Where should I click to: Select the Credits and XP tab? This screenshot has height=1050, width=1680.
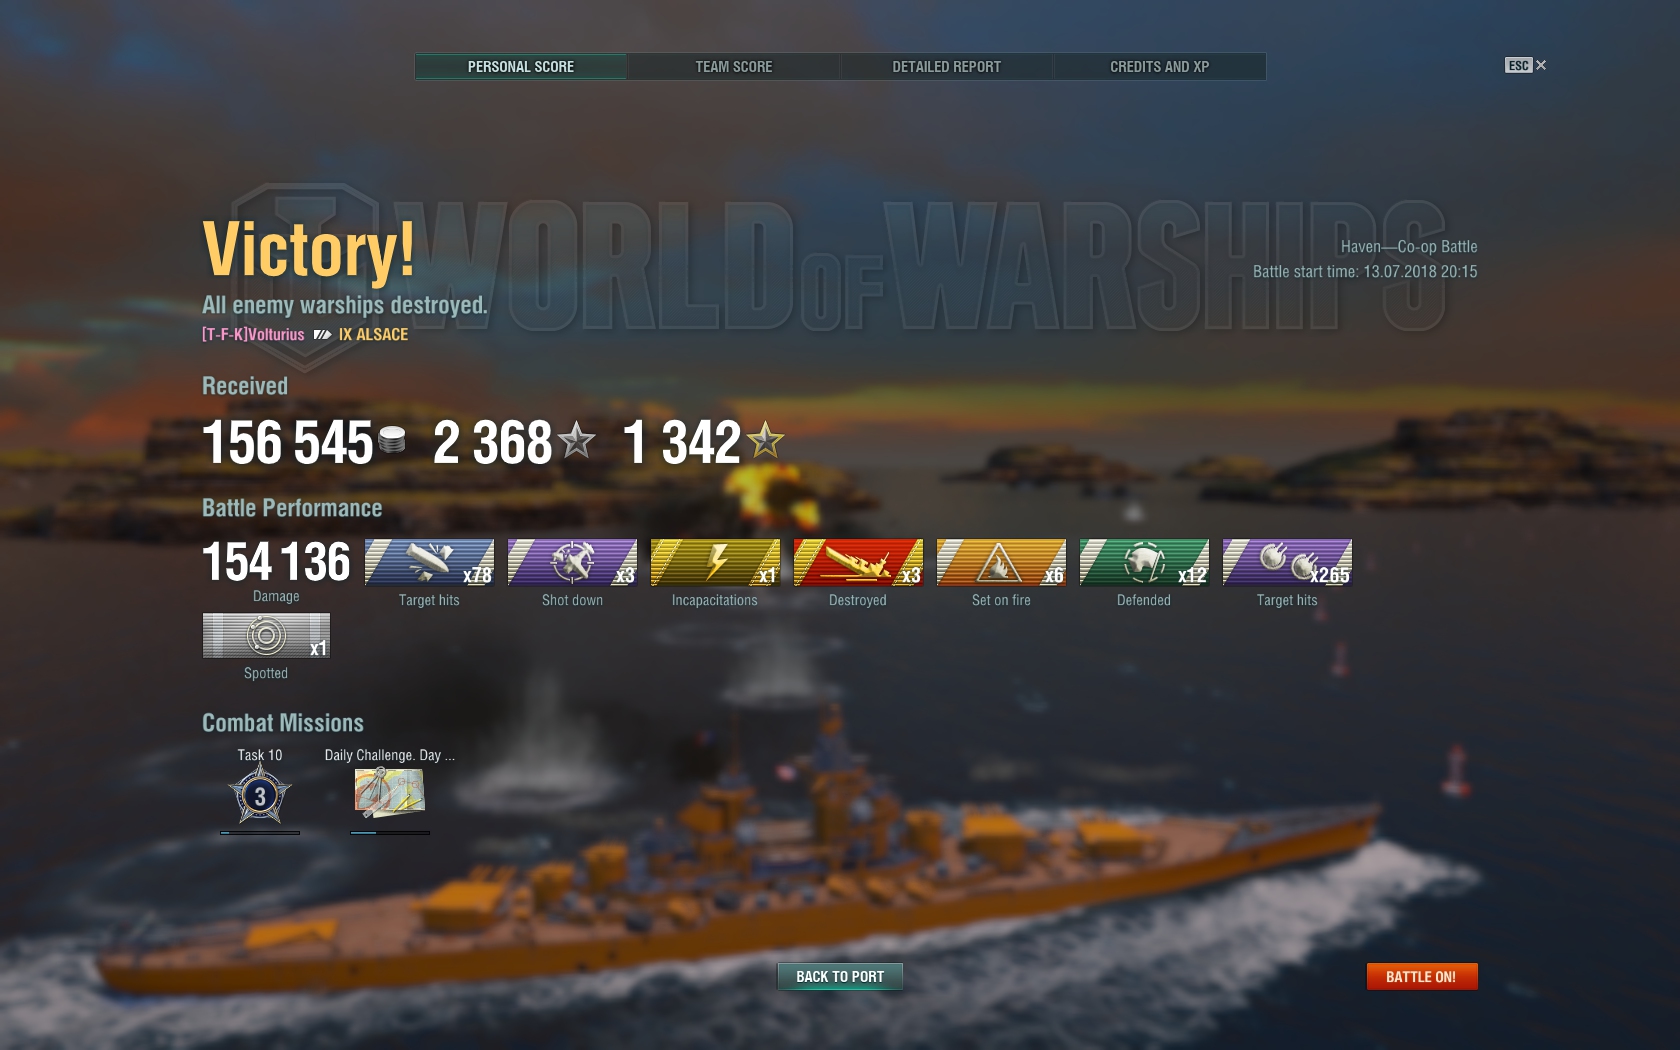pyautogui.click(x=1159, y=67)
